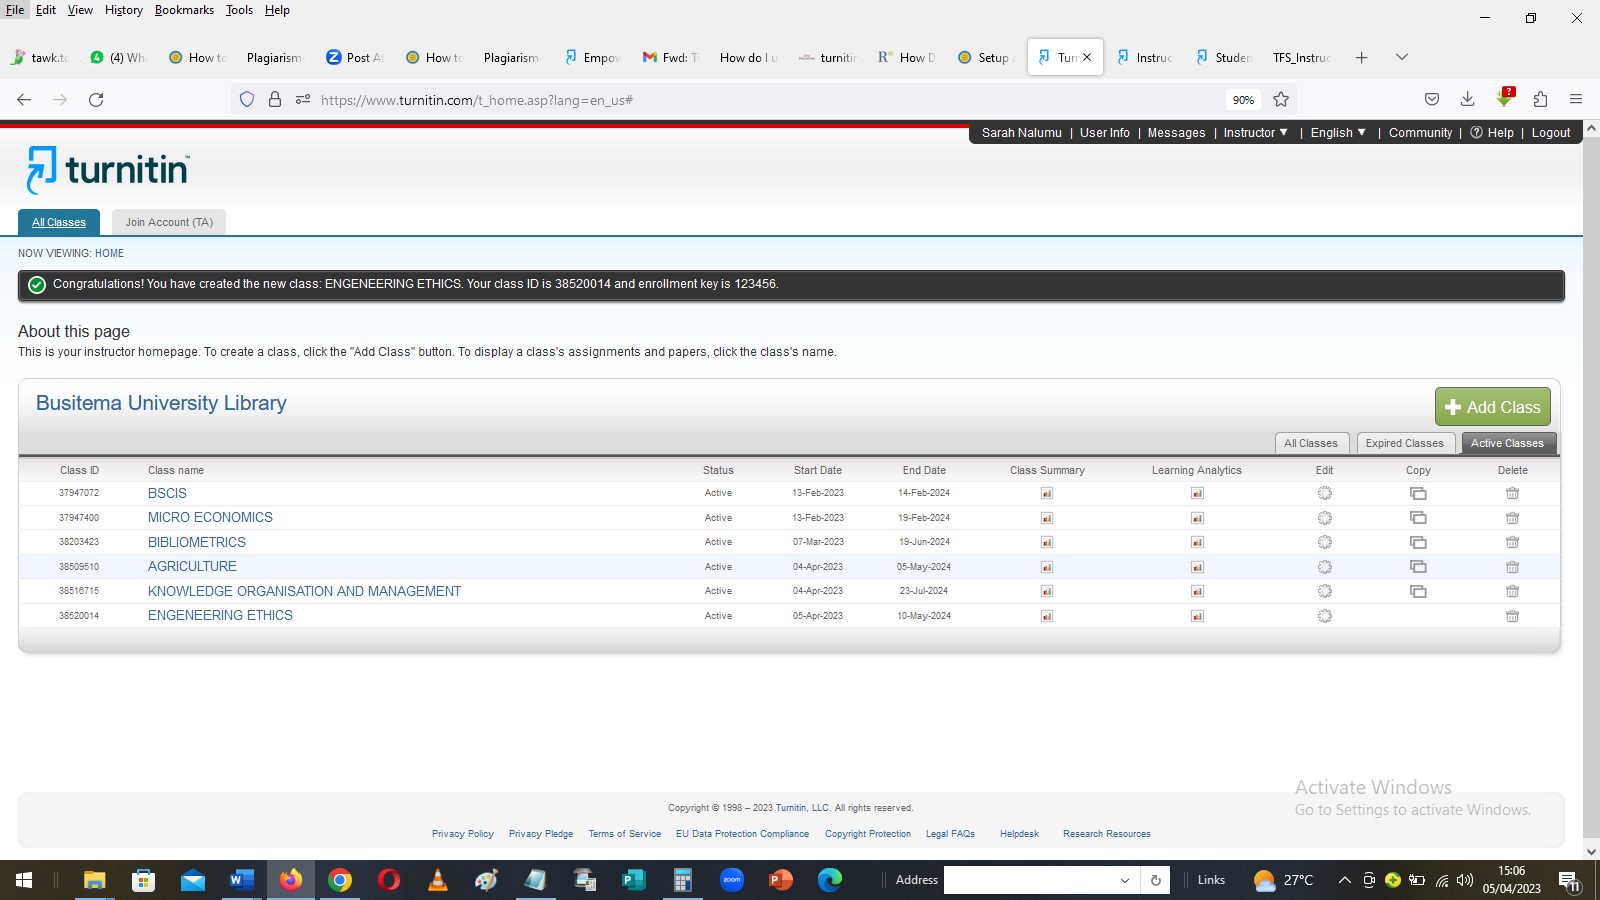Expand the Instructor role dropdown
1600x900 pixels.
tap(1256, 132)
